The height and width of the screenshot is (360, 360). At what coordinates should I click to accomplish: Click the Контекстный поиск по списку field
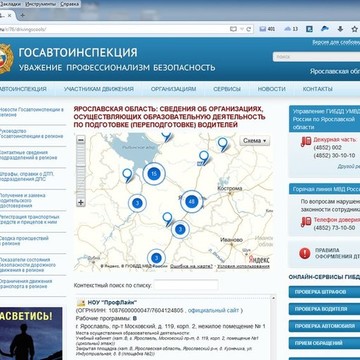click(186, 285)
